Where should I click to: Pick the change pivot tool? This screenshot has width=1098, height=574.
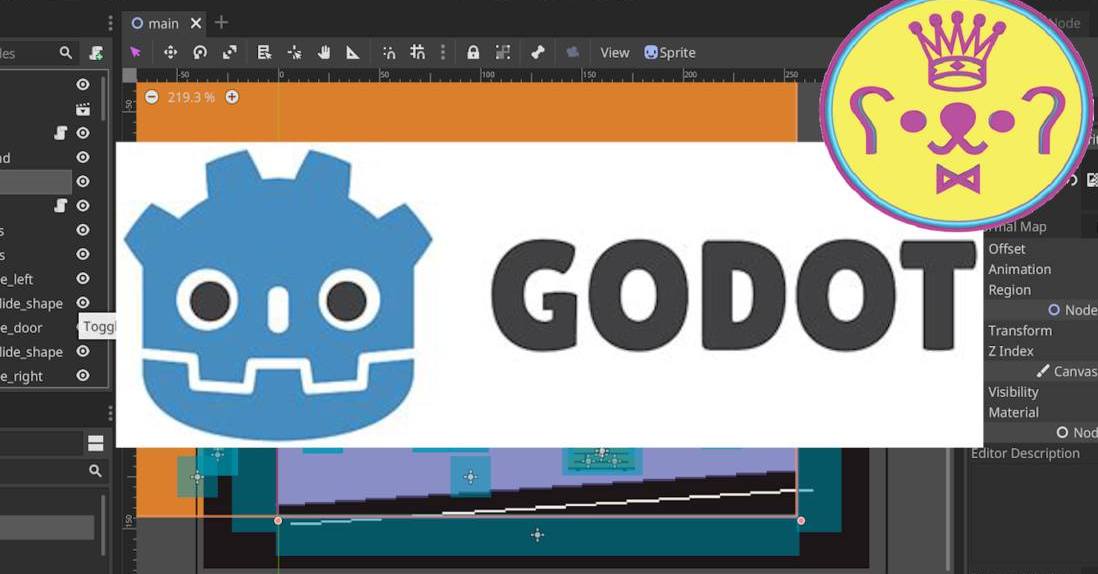pyautogui.click(x=294, y=52)
